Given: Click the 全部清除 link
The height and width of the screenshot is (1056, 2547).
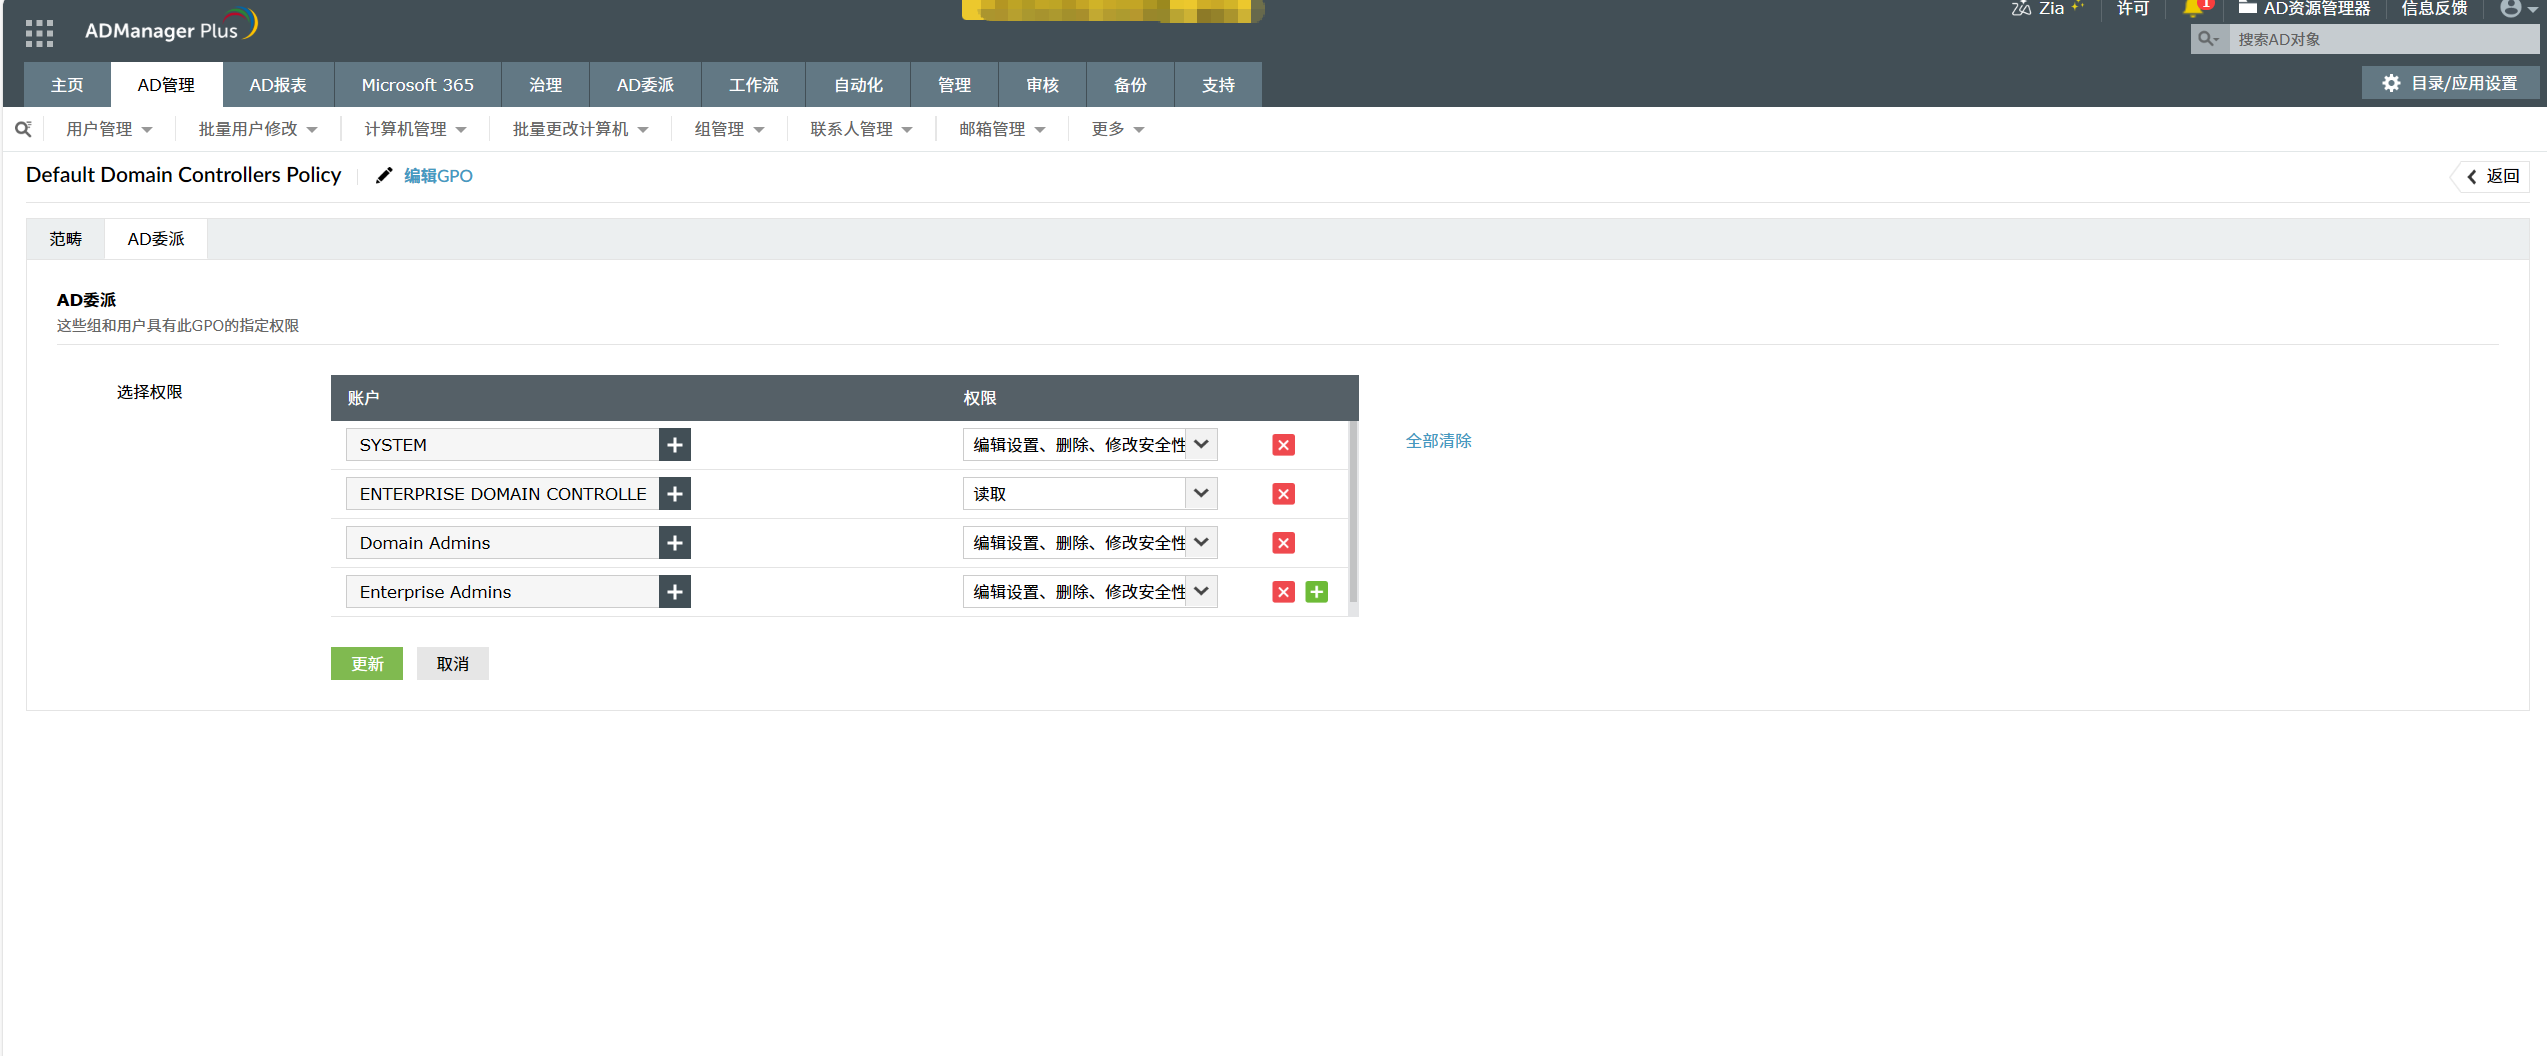Looking at the screenshot, I should (1439, 441).
